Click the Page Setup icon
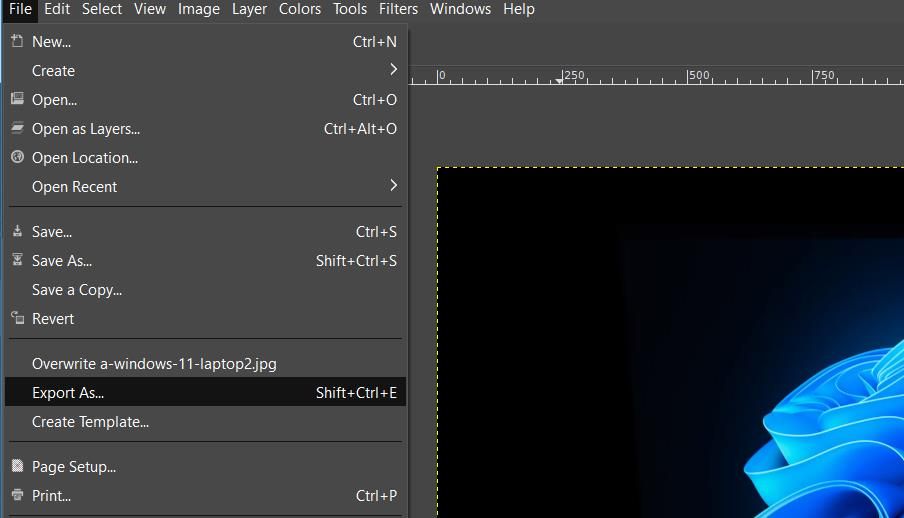 coord(17,466)
